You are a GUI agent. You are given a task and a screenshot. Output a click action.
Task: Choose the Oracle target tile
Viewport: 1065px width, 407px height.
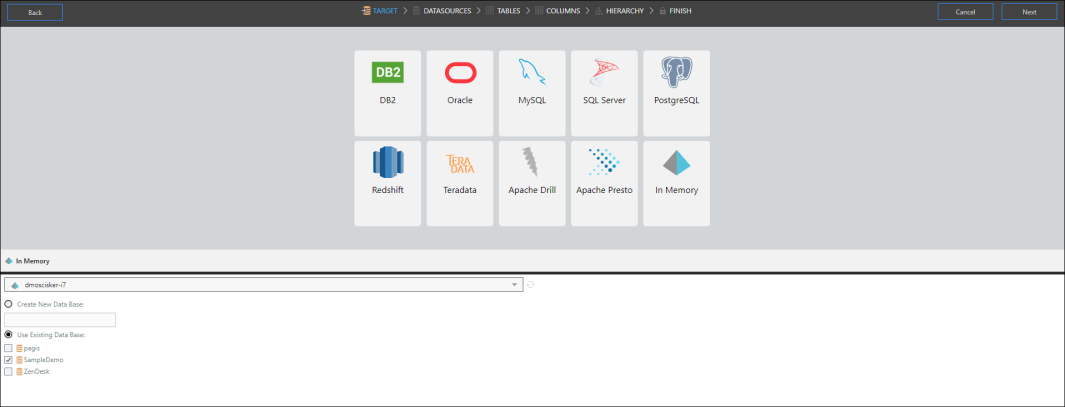pos(460,93)
